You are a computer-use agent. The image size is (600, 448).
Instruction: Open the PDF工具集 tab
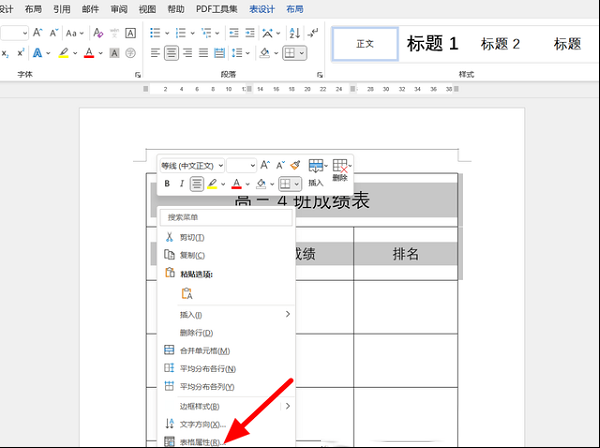point(217,9)
